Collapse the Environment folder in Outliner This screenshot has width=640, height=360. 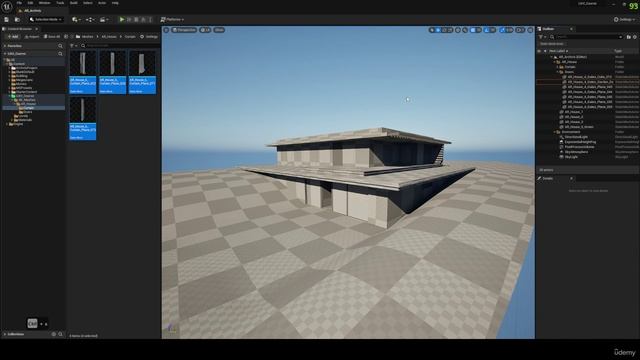[x=554, y=132]
